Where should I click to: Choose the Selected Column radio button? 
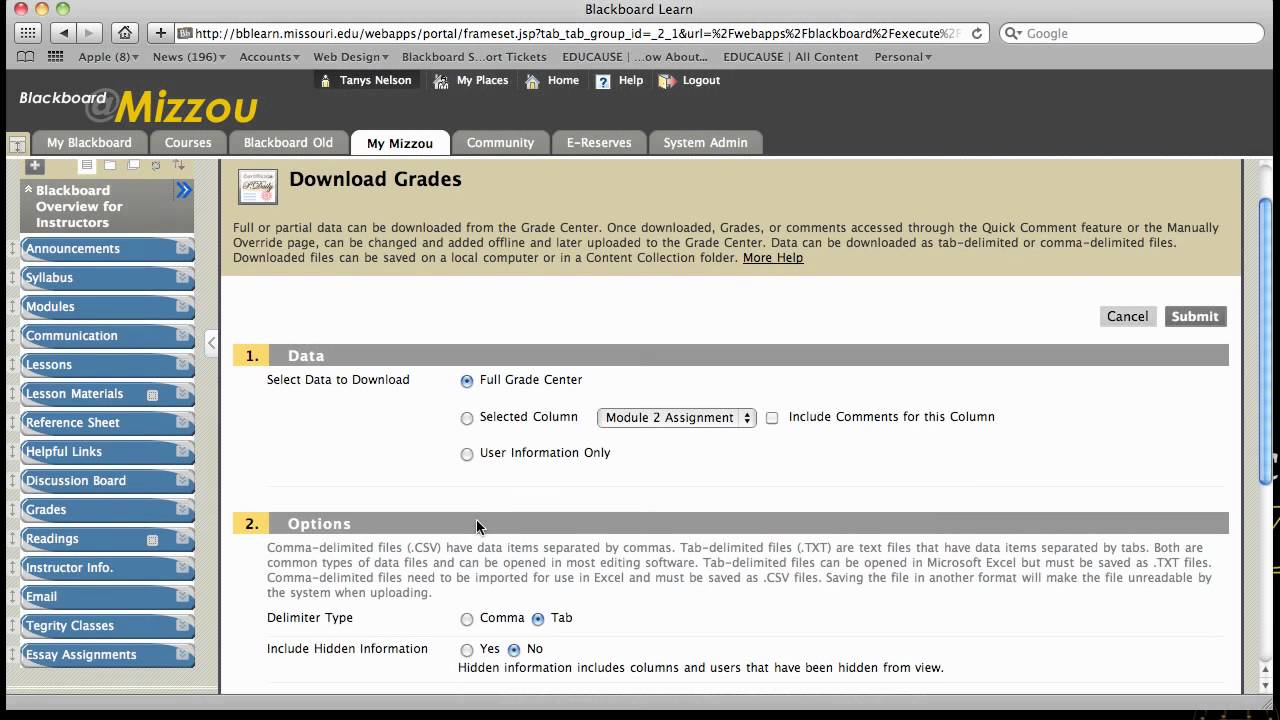(x=467, y=418)
